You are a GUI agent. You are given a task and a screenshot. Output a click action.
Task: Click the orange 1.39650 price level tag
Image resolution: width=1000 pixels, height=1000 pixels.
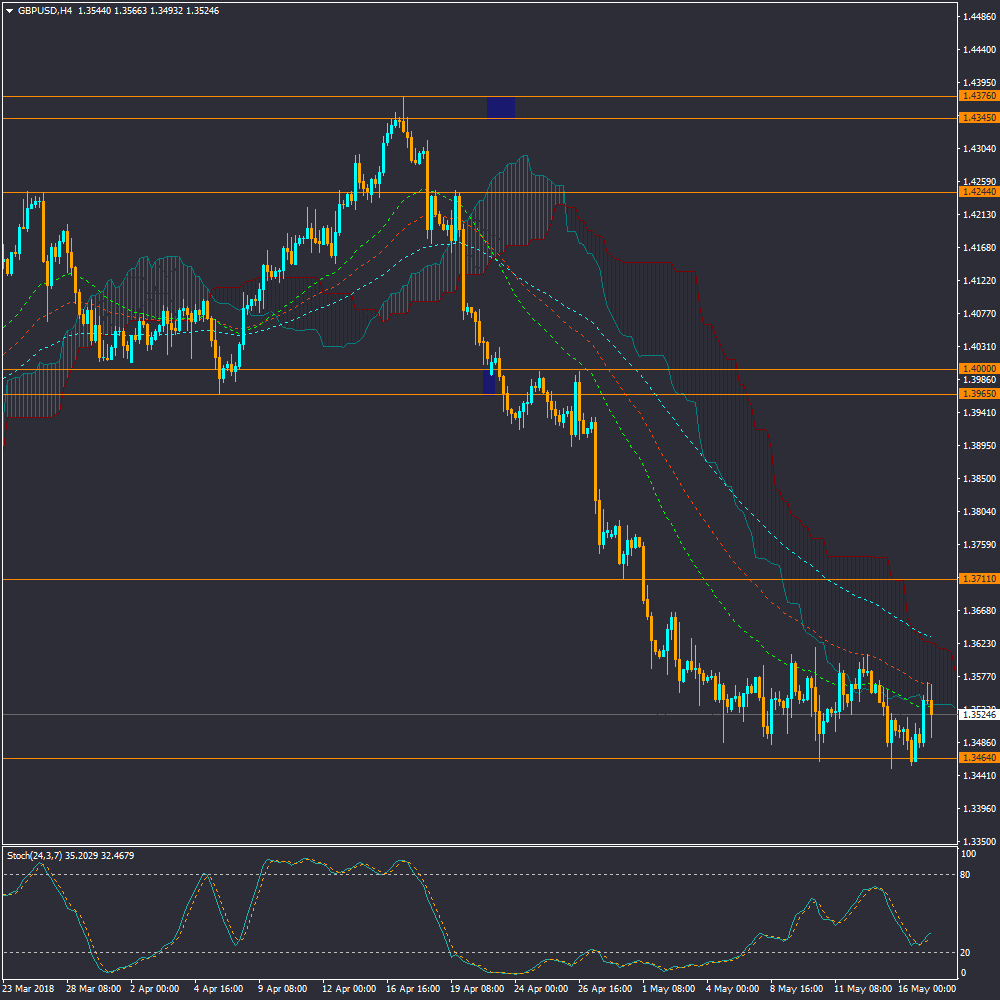click(976, 394)
